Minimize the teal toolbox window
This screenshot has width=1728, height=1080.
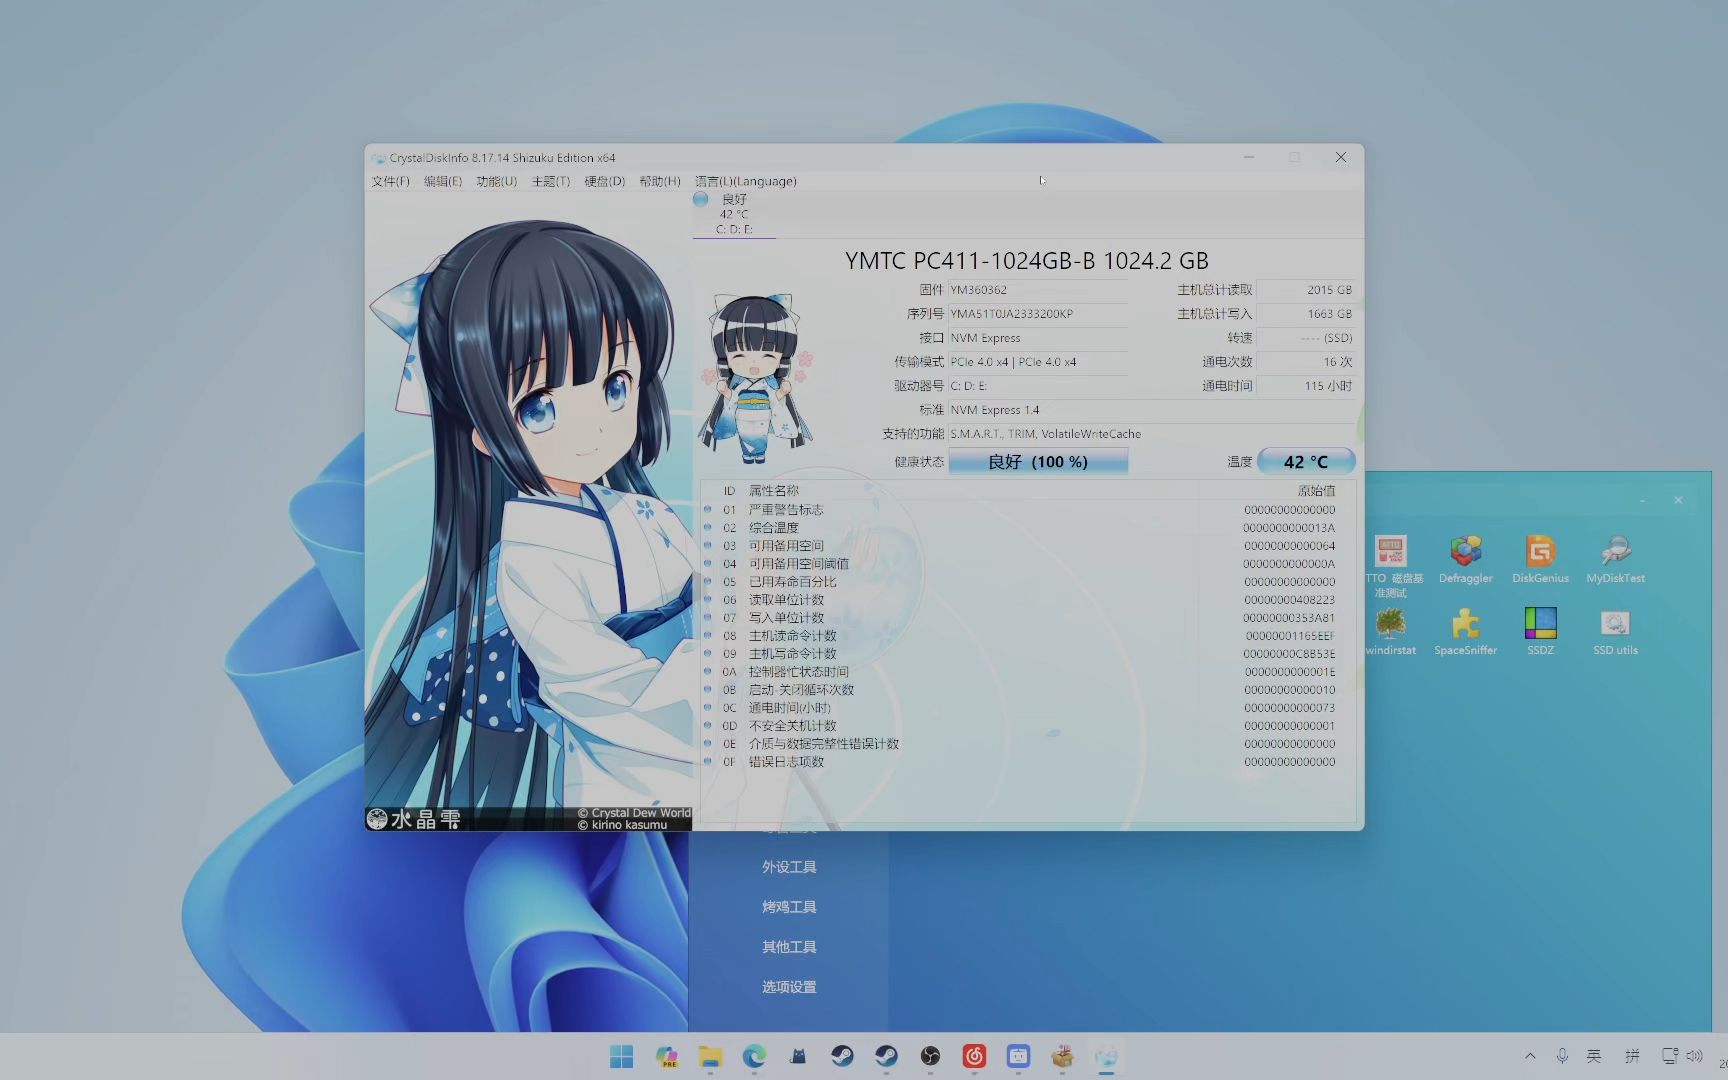coord(1642,500)
